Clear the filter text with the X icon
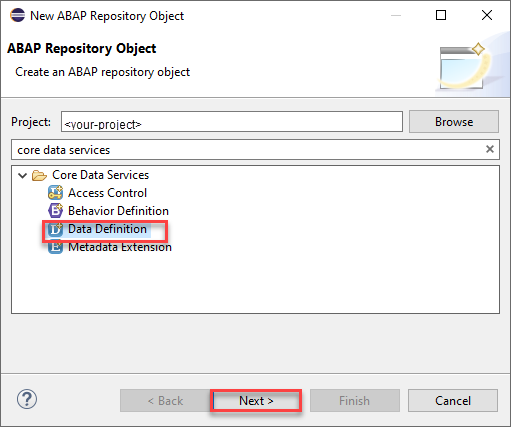Viewport: 511px width, 427px height. (x=490, y=149)
